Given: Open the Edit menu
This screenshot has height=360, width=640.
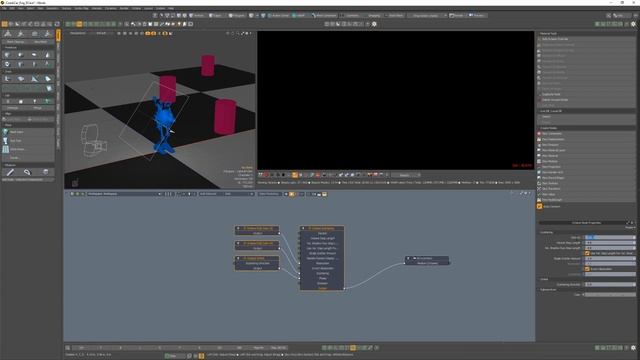Looking at the screenshot, I should point(12,8).
